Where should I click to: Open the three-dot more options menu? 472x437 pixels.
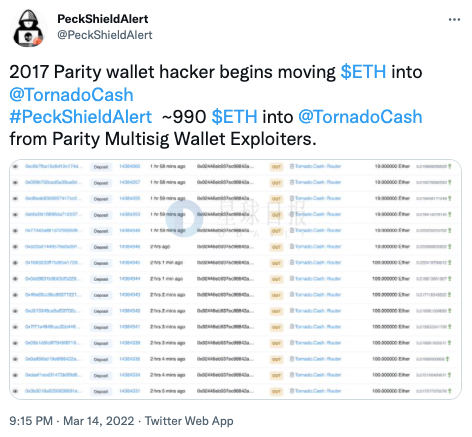click(x=454, y=20)
